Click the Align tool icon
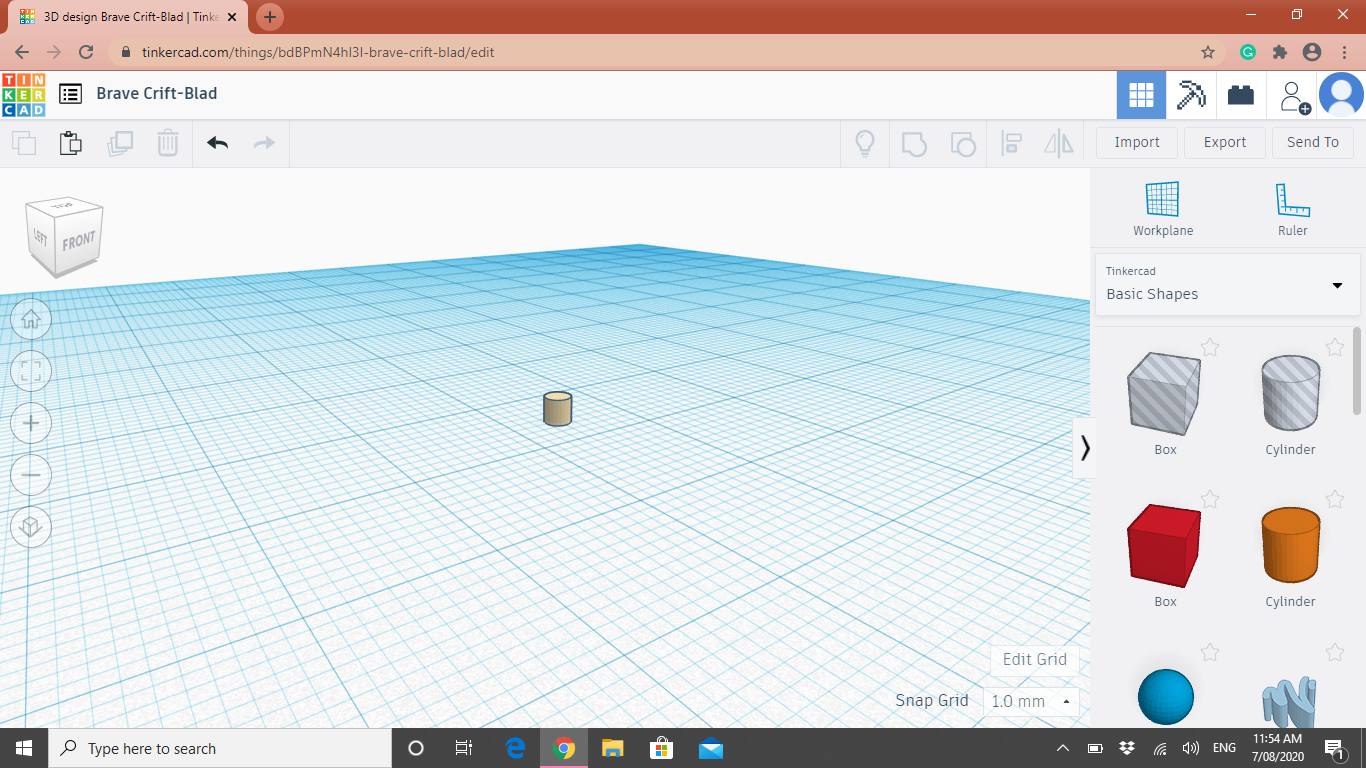Image resolution: width=1366 pixels, height=768 pixels. point(1011,143)
